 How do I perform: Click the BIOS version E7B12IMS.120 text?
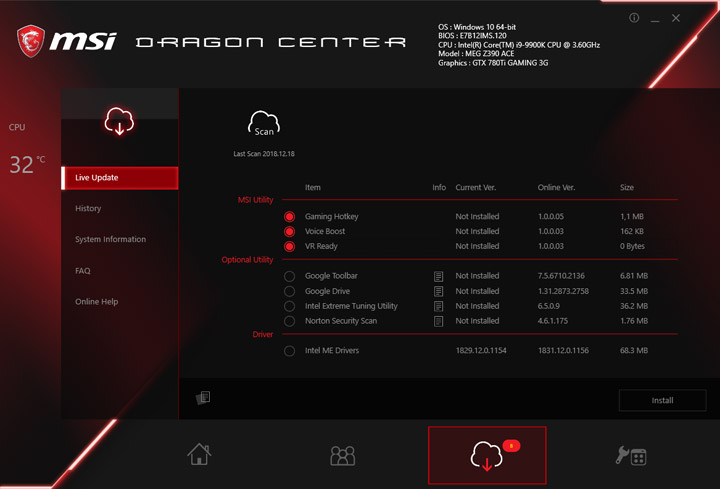pyautogui.click(x=472, y=36)
